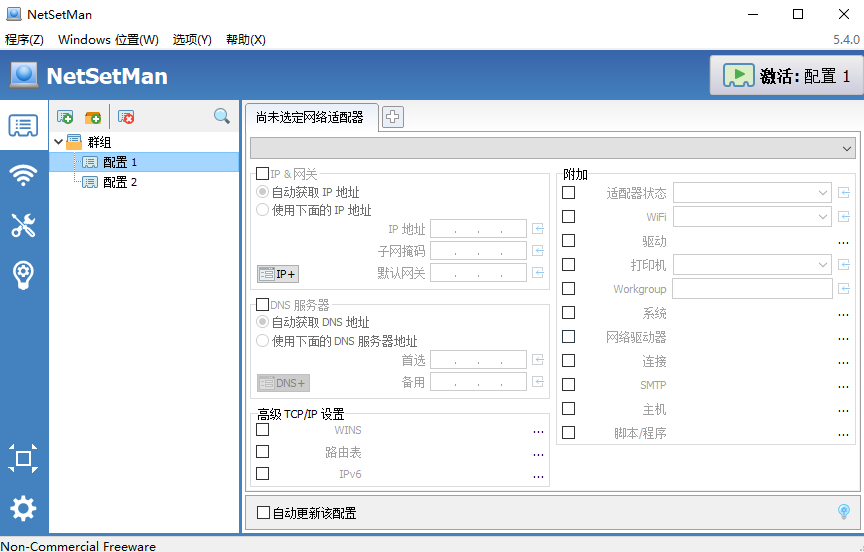864x552 pixels.
Task: Open the 打印机 dropdown list
Action: [752, 264]
